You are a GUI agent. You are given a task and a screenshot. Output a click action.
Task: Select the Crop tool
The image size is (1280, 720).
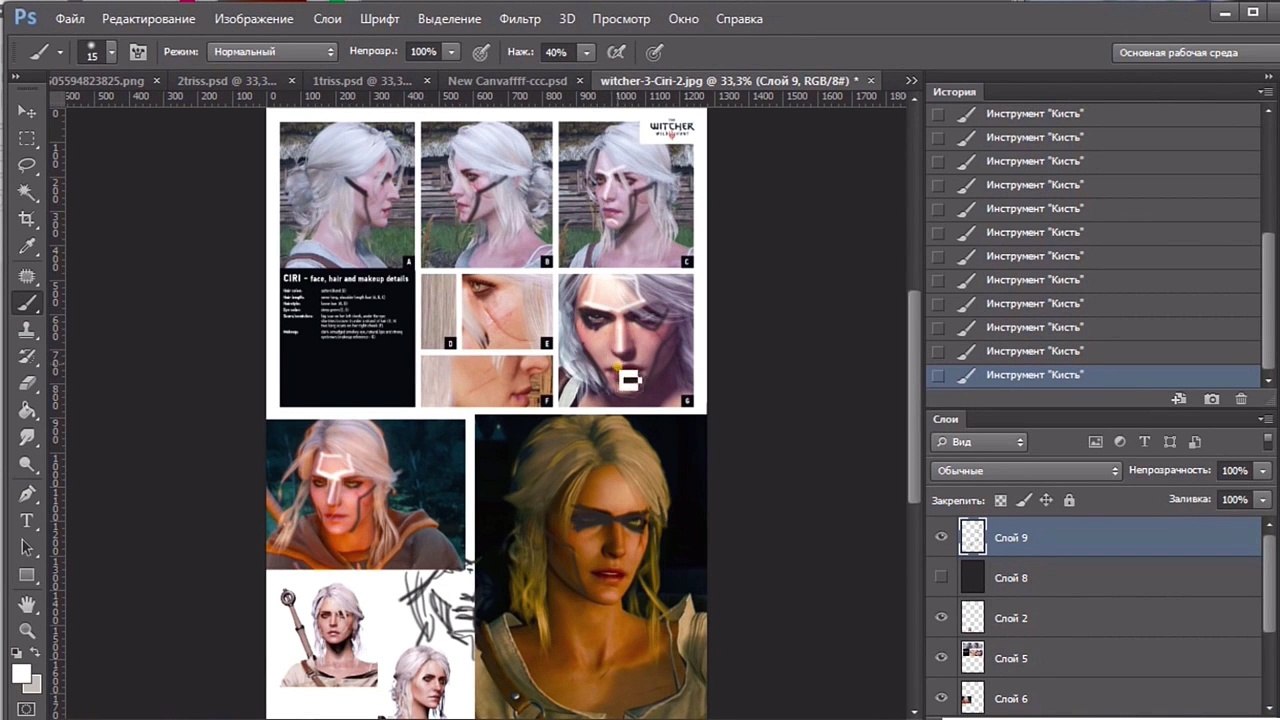click(27, 219)
